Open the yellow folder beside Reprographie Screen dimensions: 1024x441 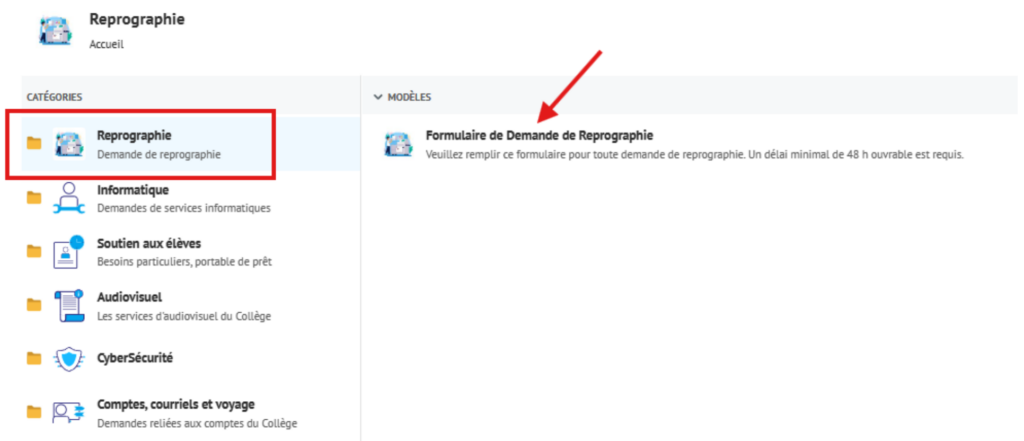pyautogui.click(x=34, y=144)
